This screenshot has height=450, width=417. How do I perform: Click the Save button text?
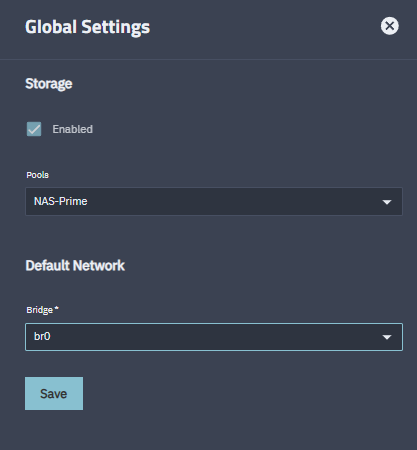coord(54,394)
